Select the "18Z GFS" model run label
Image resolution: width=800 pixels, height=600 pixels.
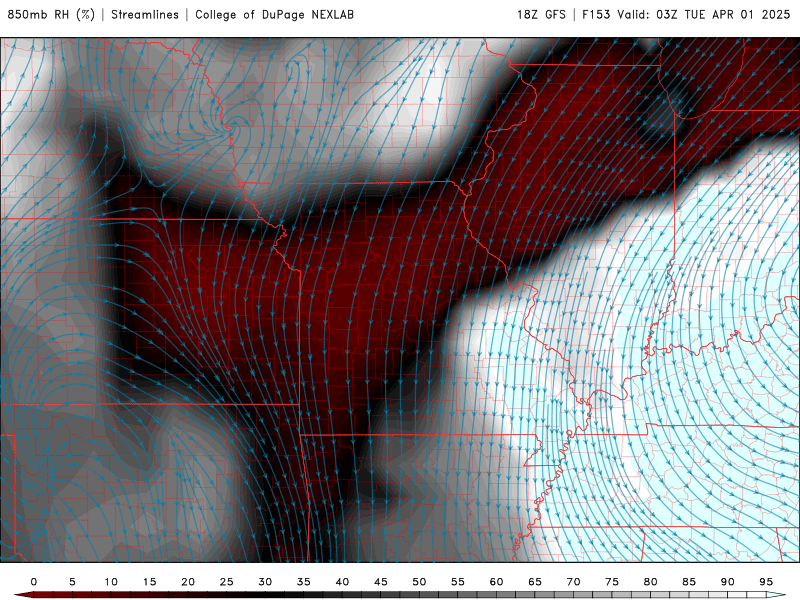click(x=541, y=15)
